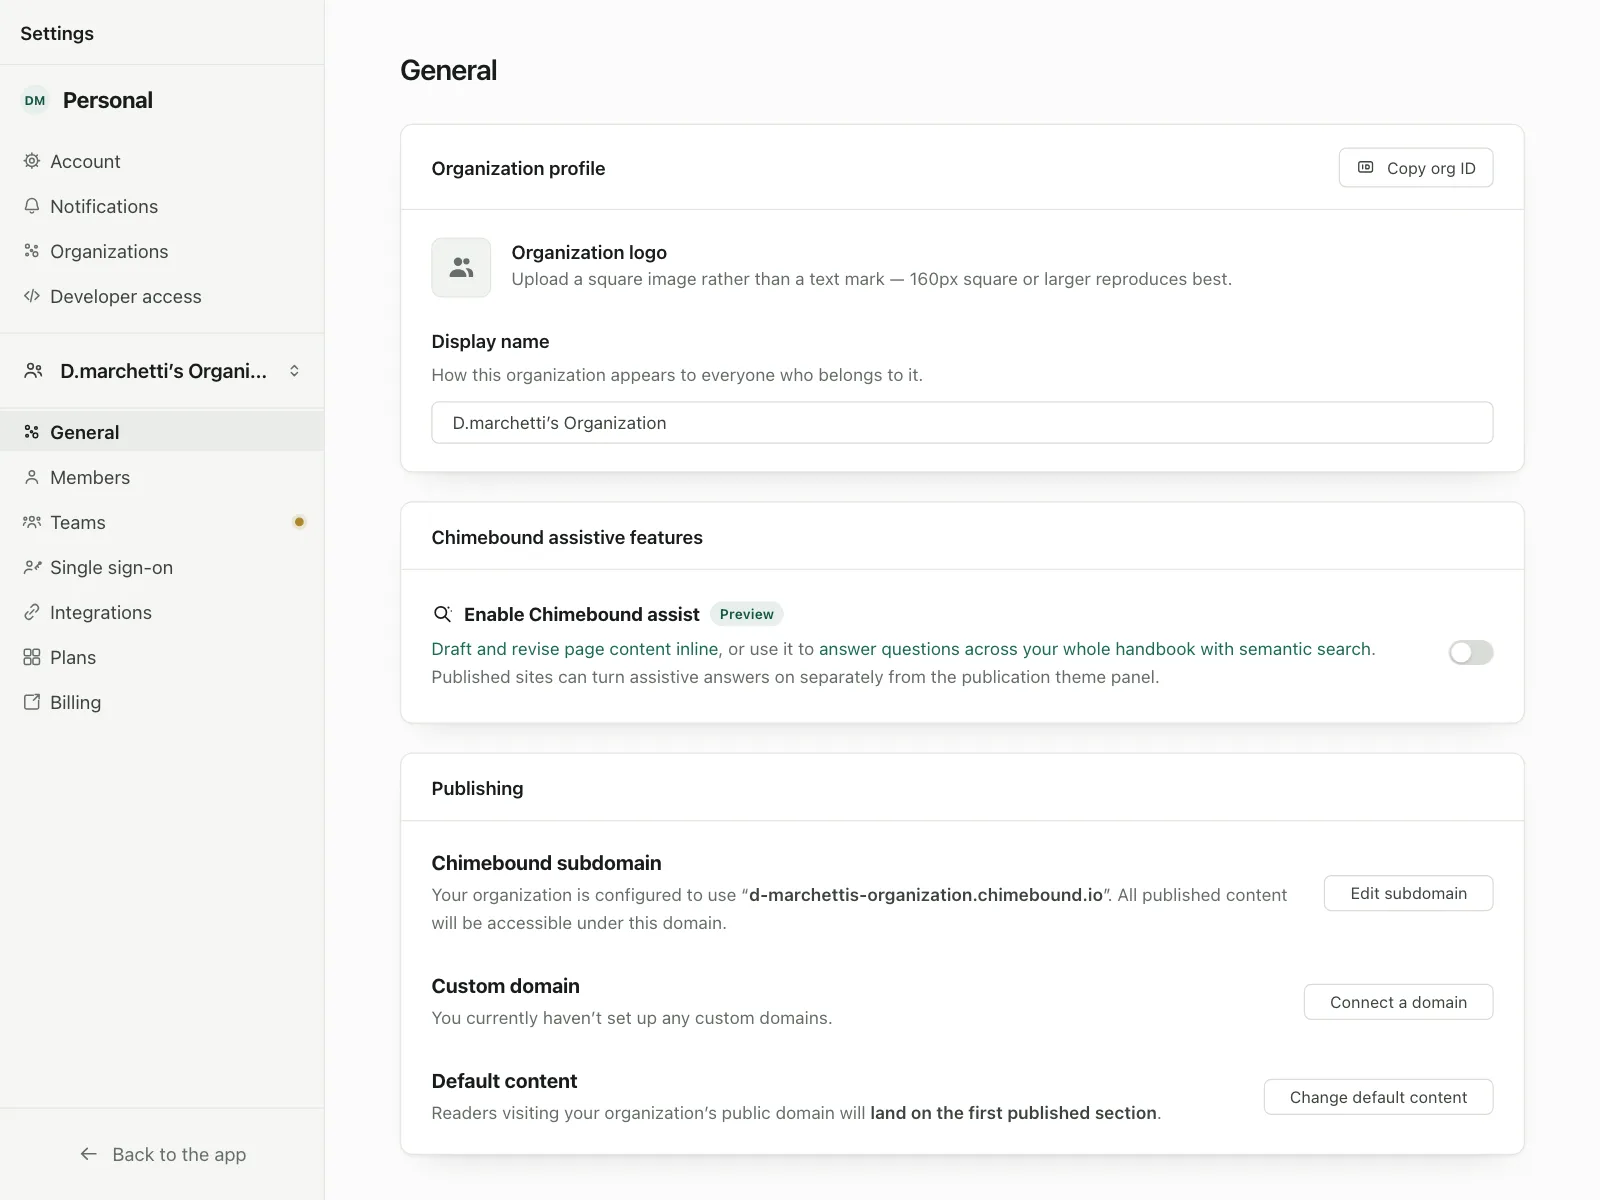Click the back arrow icon
The image size is (1600, 1200).
[89, 1154]
